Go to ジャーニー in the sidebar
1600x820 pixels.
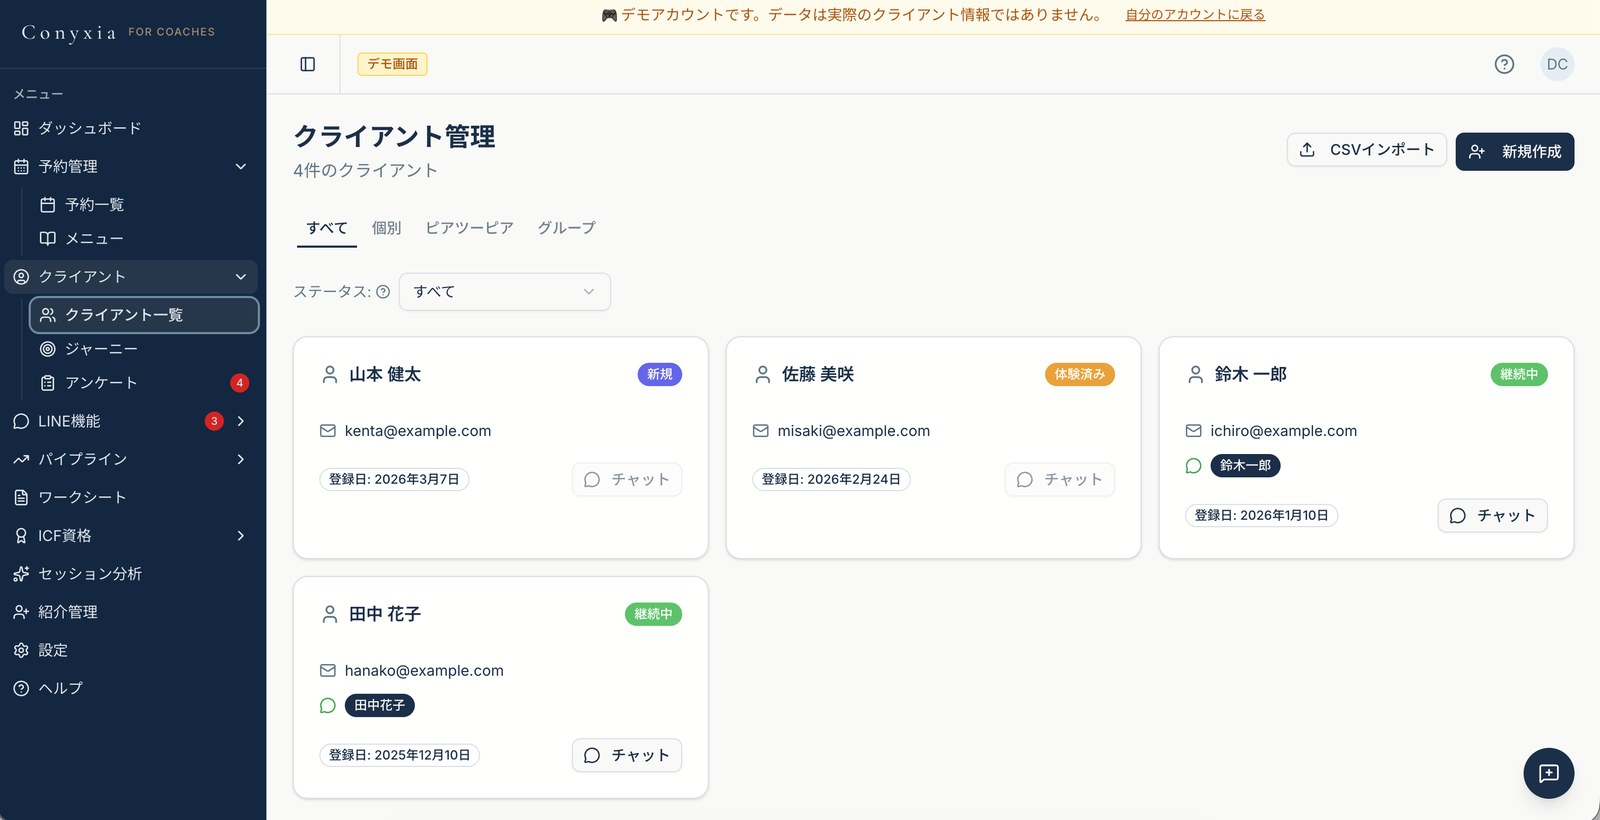(x=144, y=349)
